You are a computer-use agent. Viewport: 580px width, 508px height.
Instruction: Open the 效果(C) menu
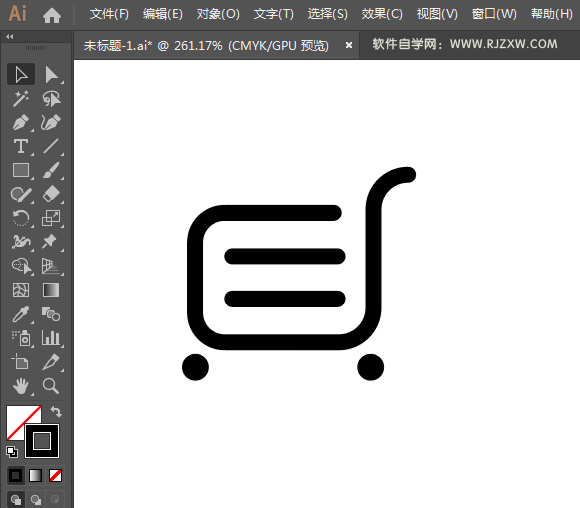pos(382,14)
